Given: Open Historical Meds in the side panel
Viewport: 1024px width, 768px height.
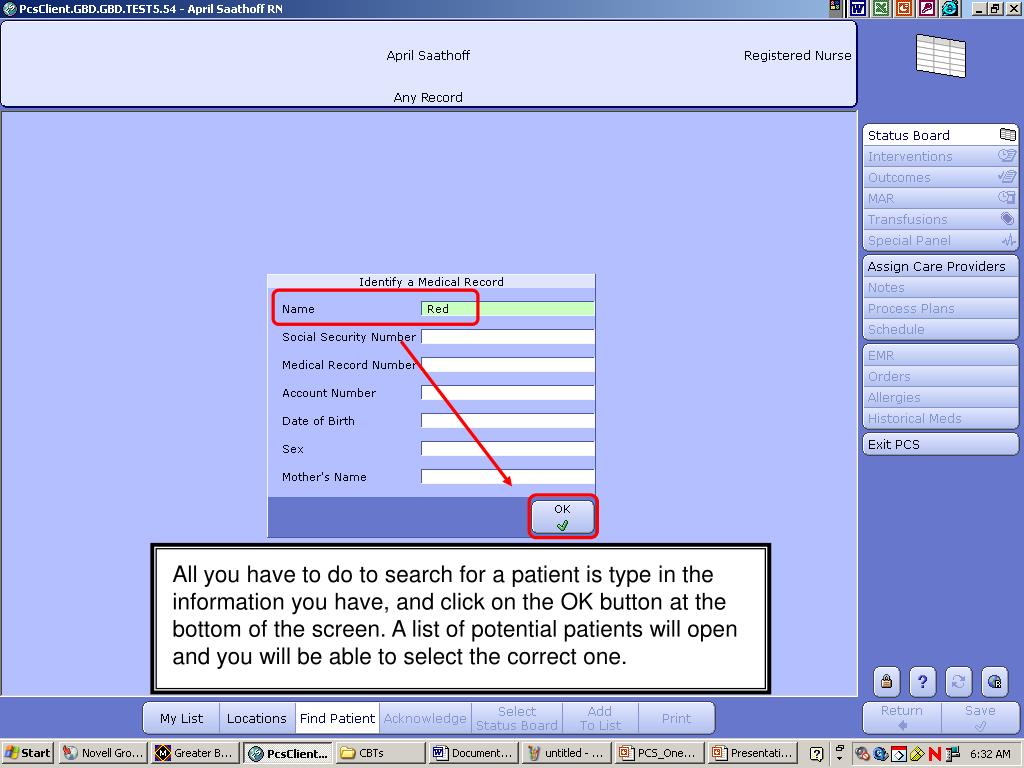Looking at the screenshot, I should pos(940,418).
